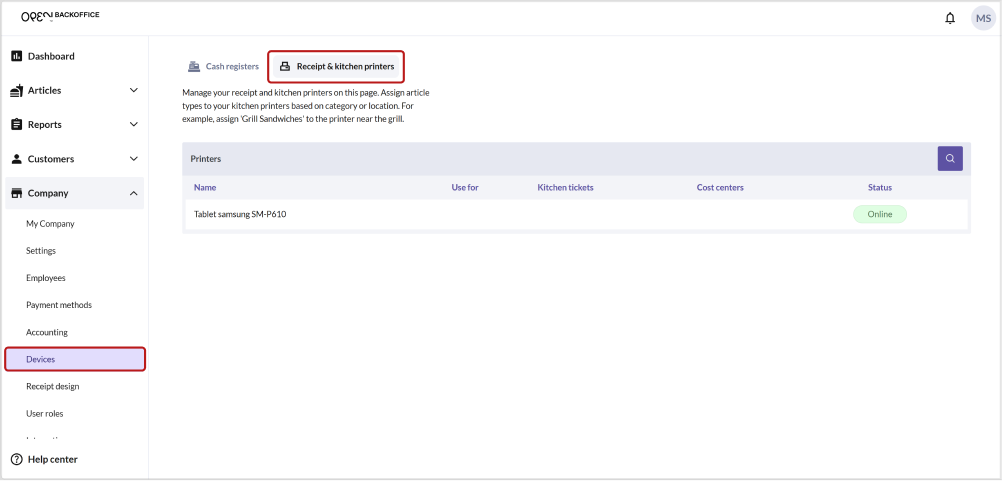This screenshot has height=481, width=1002.
Task: Click the Help center question icon
Action: coord(16,459)
